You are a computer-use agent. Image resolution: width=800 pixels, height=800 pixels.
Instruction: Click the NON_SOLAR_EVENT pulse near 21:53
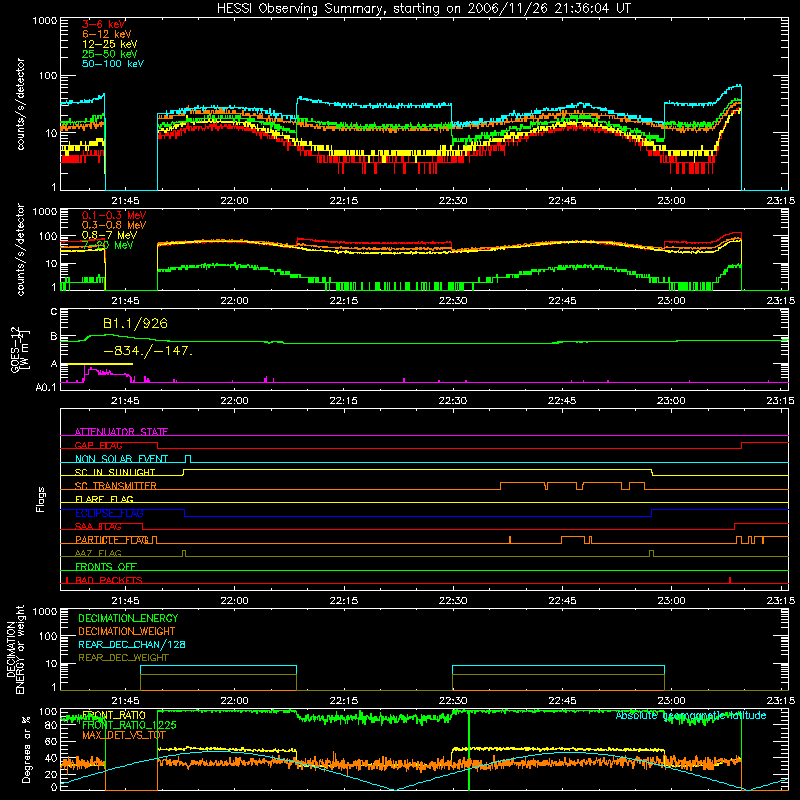click(x=188, y=459)
